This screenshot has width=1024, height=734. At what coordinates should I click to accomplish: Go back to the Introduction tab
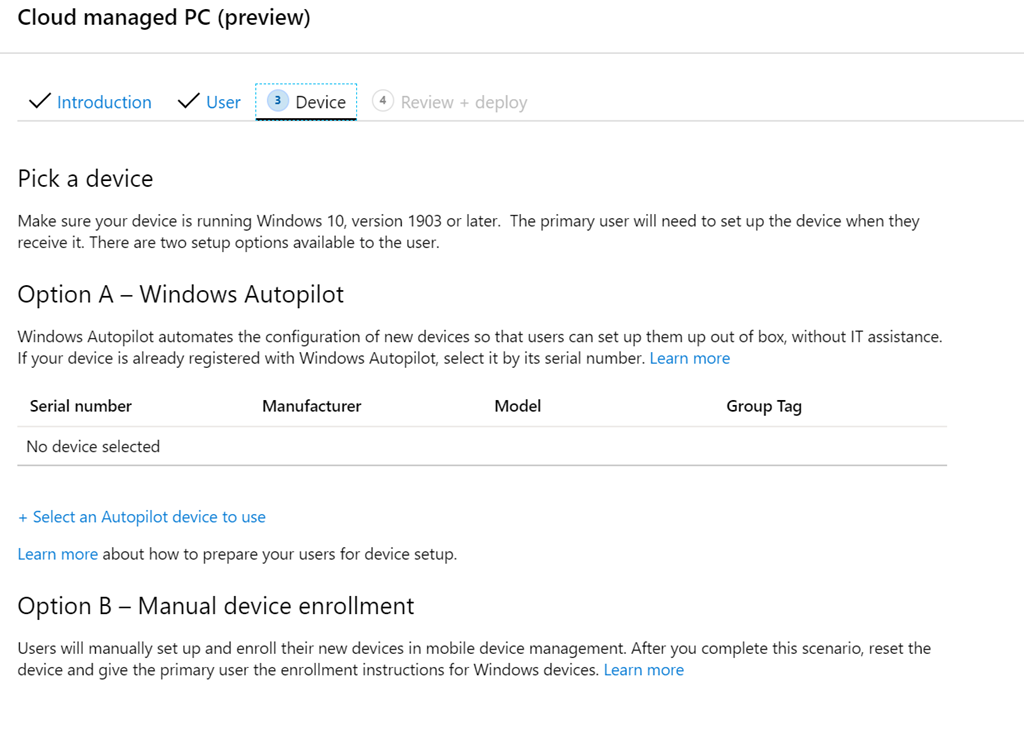[x=104, y=102]
